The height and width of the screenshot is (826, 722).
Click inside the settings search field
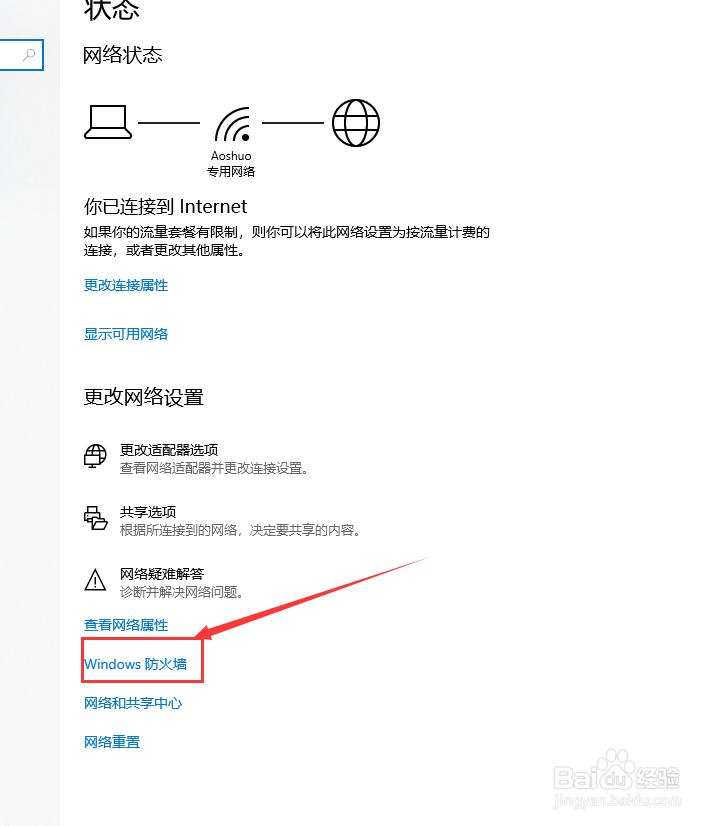tap(21, 55)
